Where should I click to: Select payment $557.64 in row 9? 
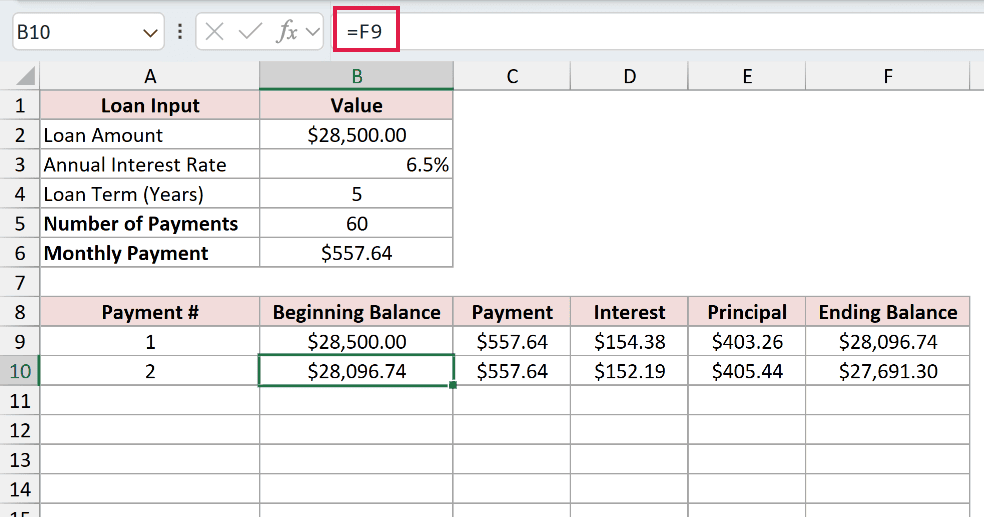(512, 341)
